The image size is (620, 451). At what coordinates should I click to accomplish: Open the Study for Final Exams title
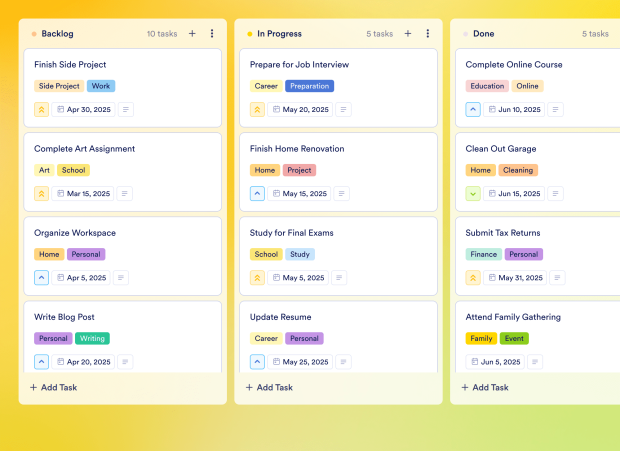tap(291, 233)
